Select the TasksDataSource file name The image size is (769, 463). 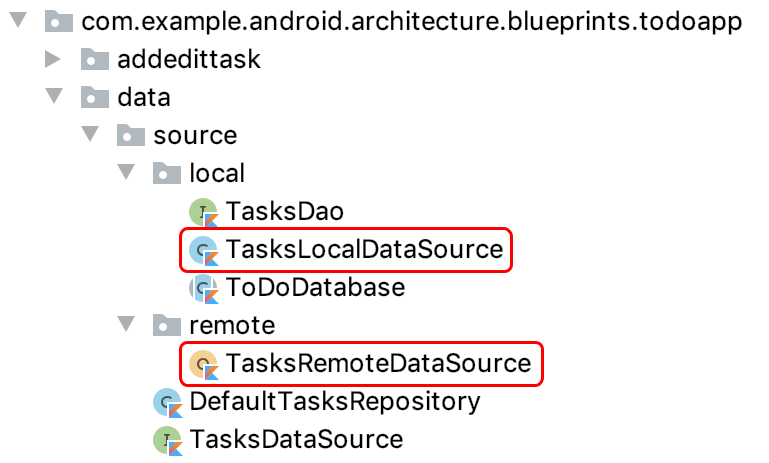296,439
